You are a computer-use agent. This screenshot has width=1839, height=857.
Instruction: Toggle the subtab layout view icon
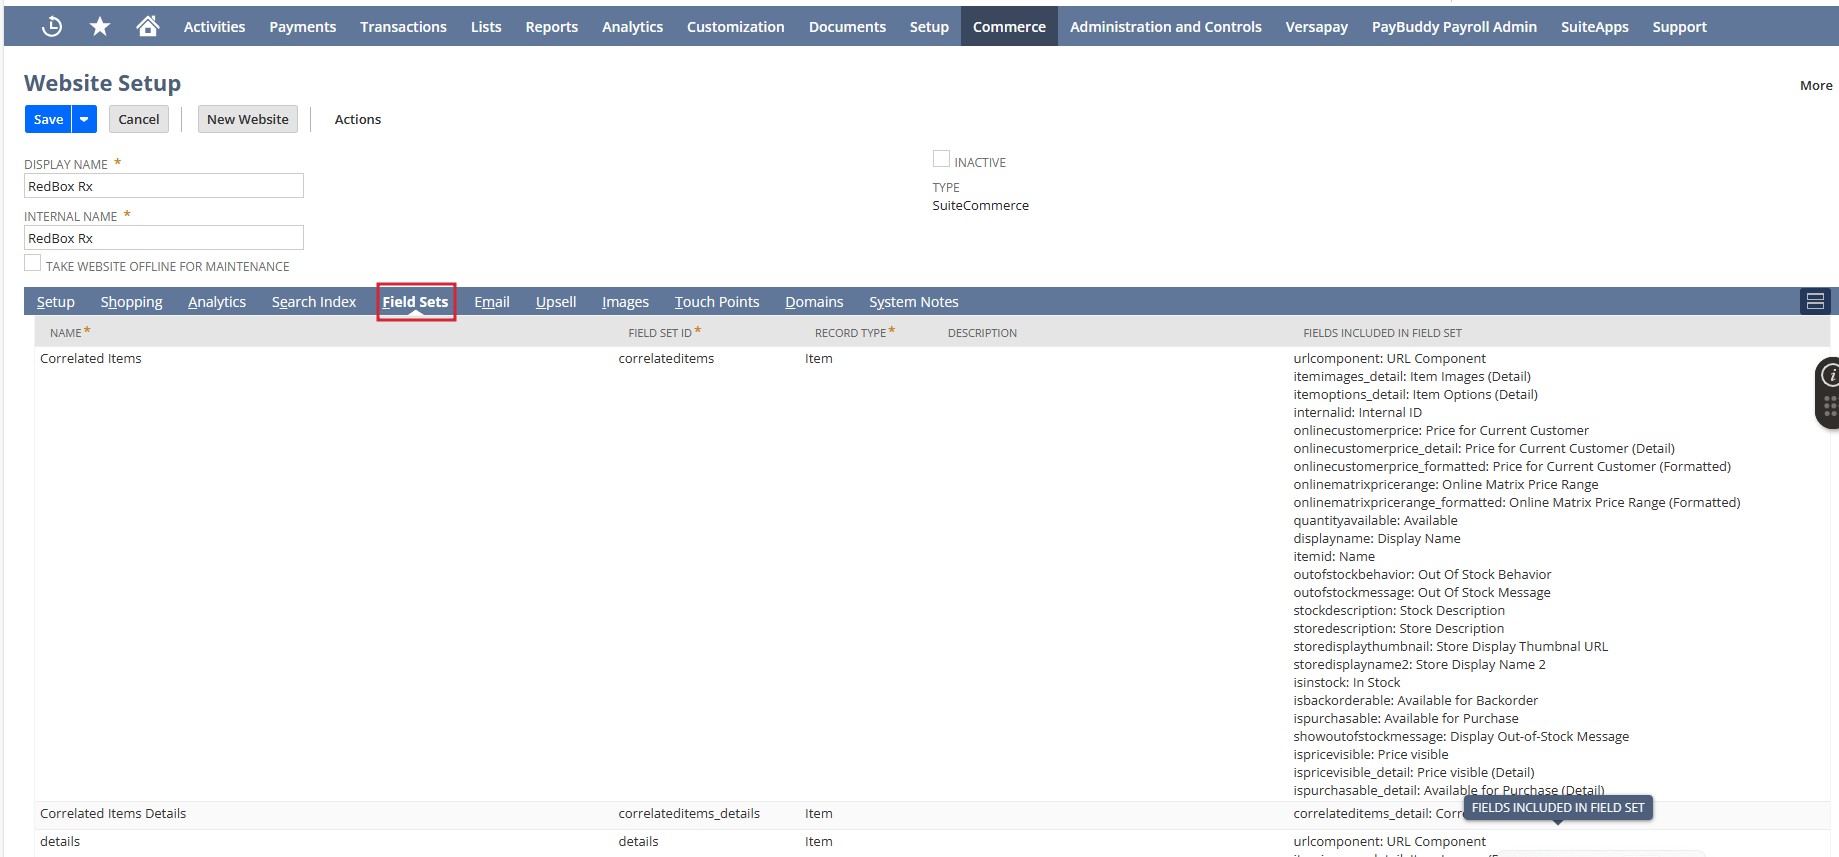pos(1815,301)
